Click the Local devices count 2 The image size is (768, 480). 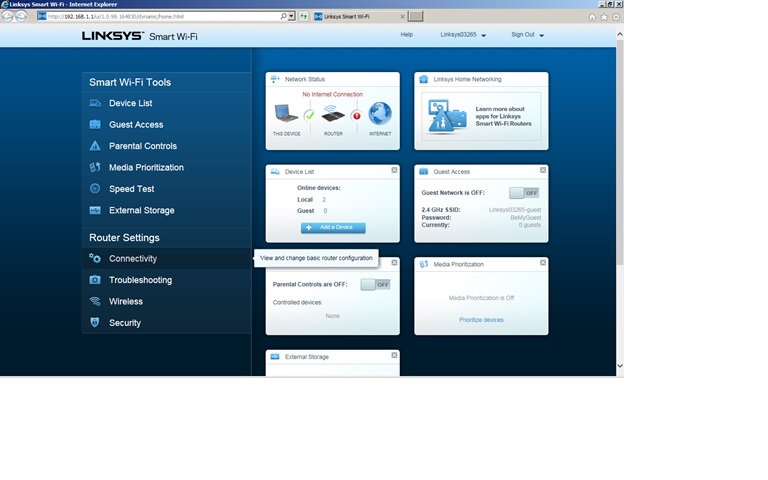(x=324, y=199)
